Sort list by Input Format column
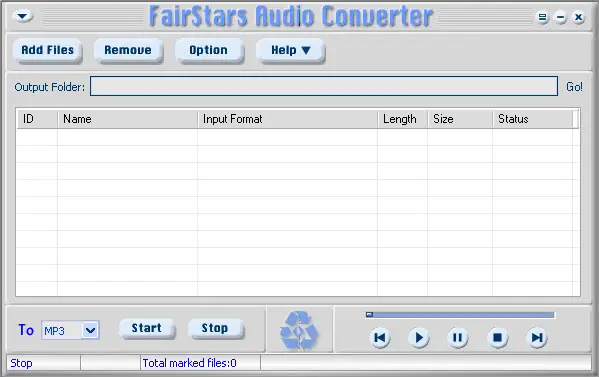This screenshot has width=599, height=377. [288, 119]
